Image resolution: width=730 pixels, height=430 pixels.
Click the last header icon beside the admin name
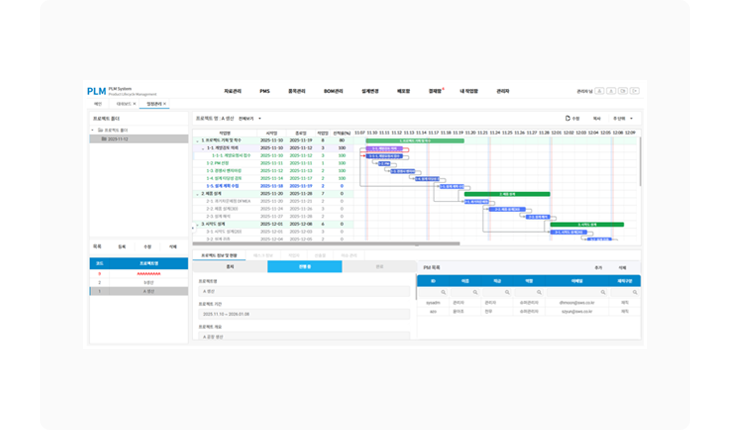click(x=635, y=91)
